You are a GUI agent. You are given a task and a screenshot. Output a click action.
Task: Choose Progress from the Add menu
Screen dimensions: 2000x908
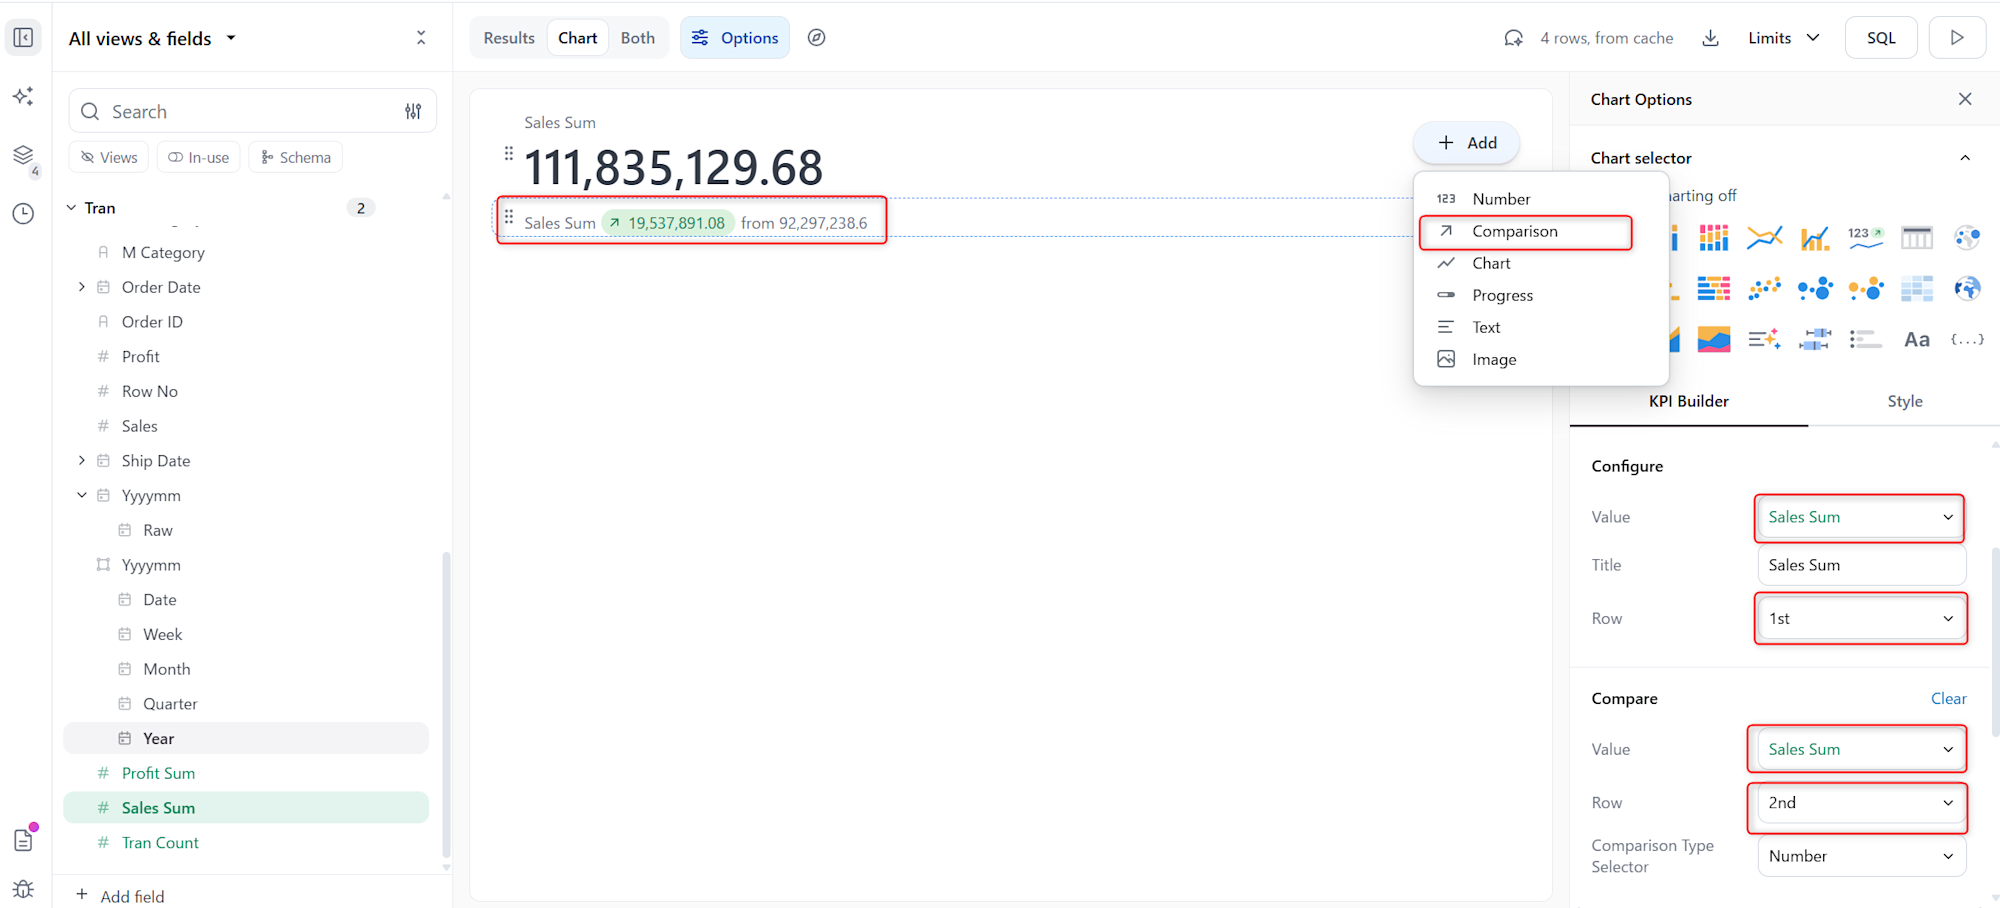(x=1541, y=295)
